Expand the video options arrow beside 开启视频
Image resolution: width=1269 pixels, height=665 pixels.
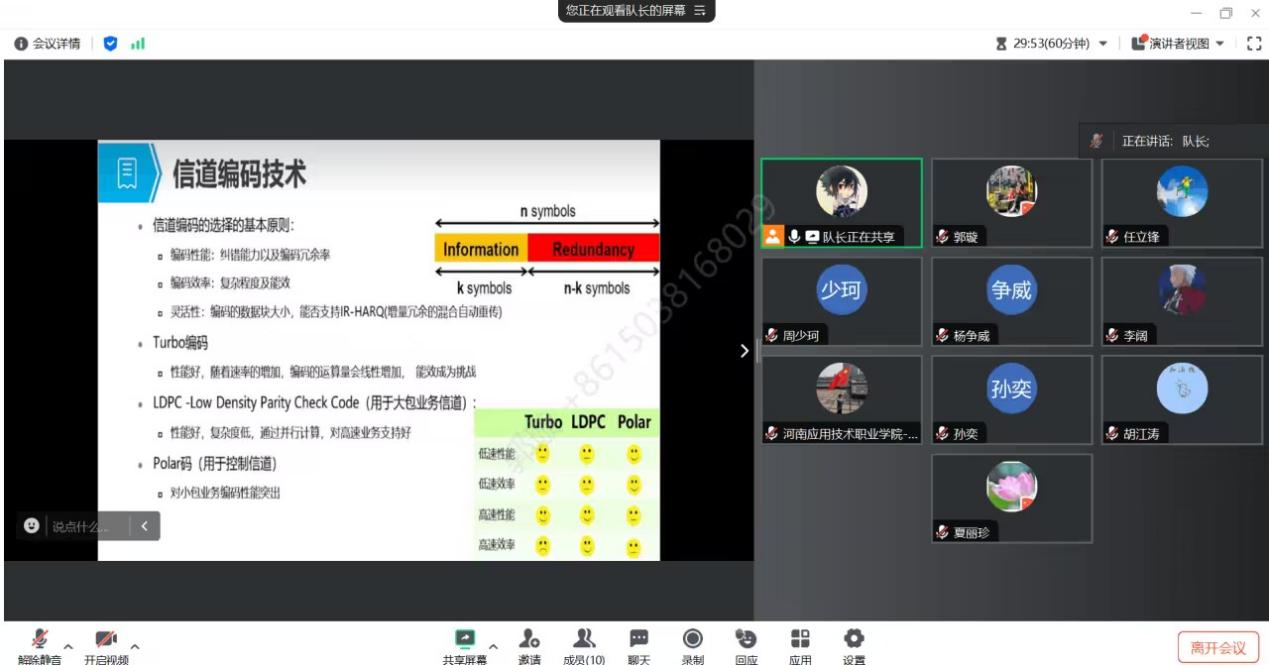click(134, 645)
